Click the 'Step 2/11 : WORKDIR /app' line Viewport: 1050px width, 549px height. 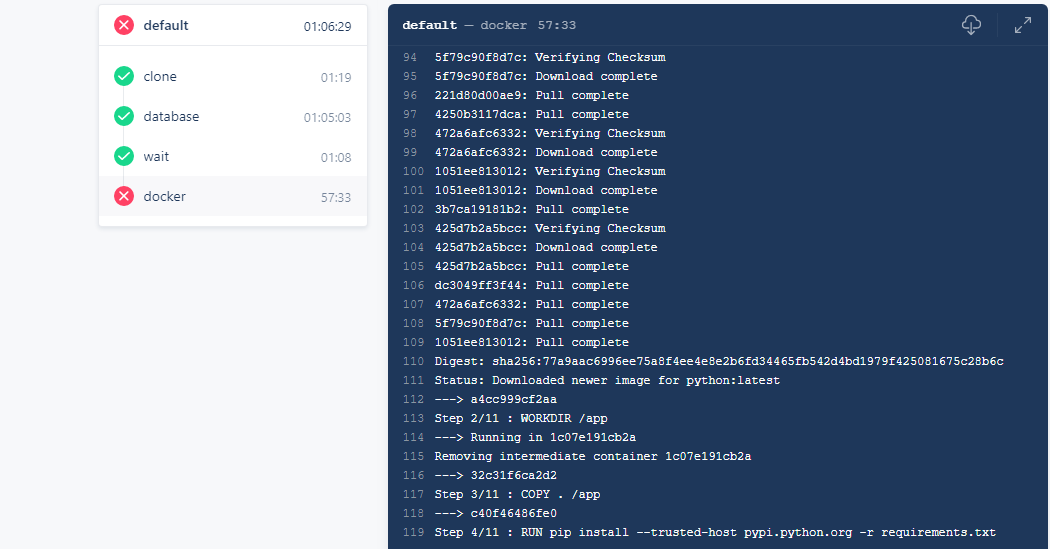tap(521, 418)
